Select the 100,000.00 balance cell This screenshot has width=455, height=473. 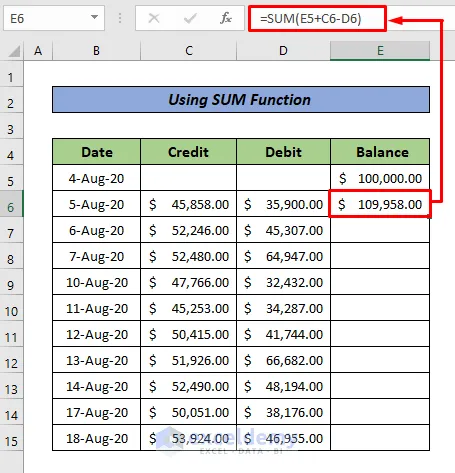(380, 178)
